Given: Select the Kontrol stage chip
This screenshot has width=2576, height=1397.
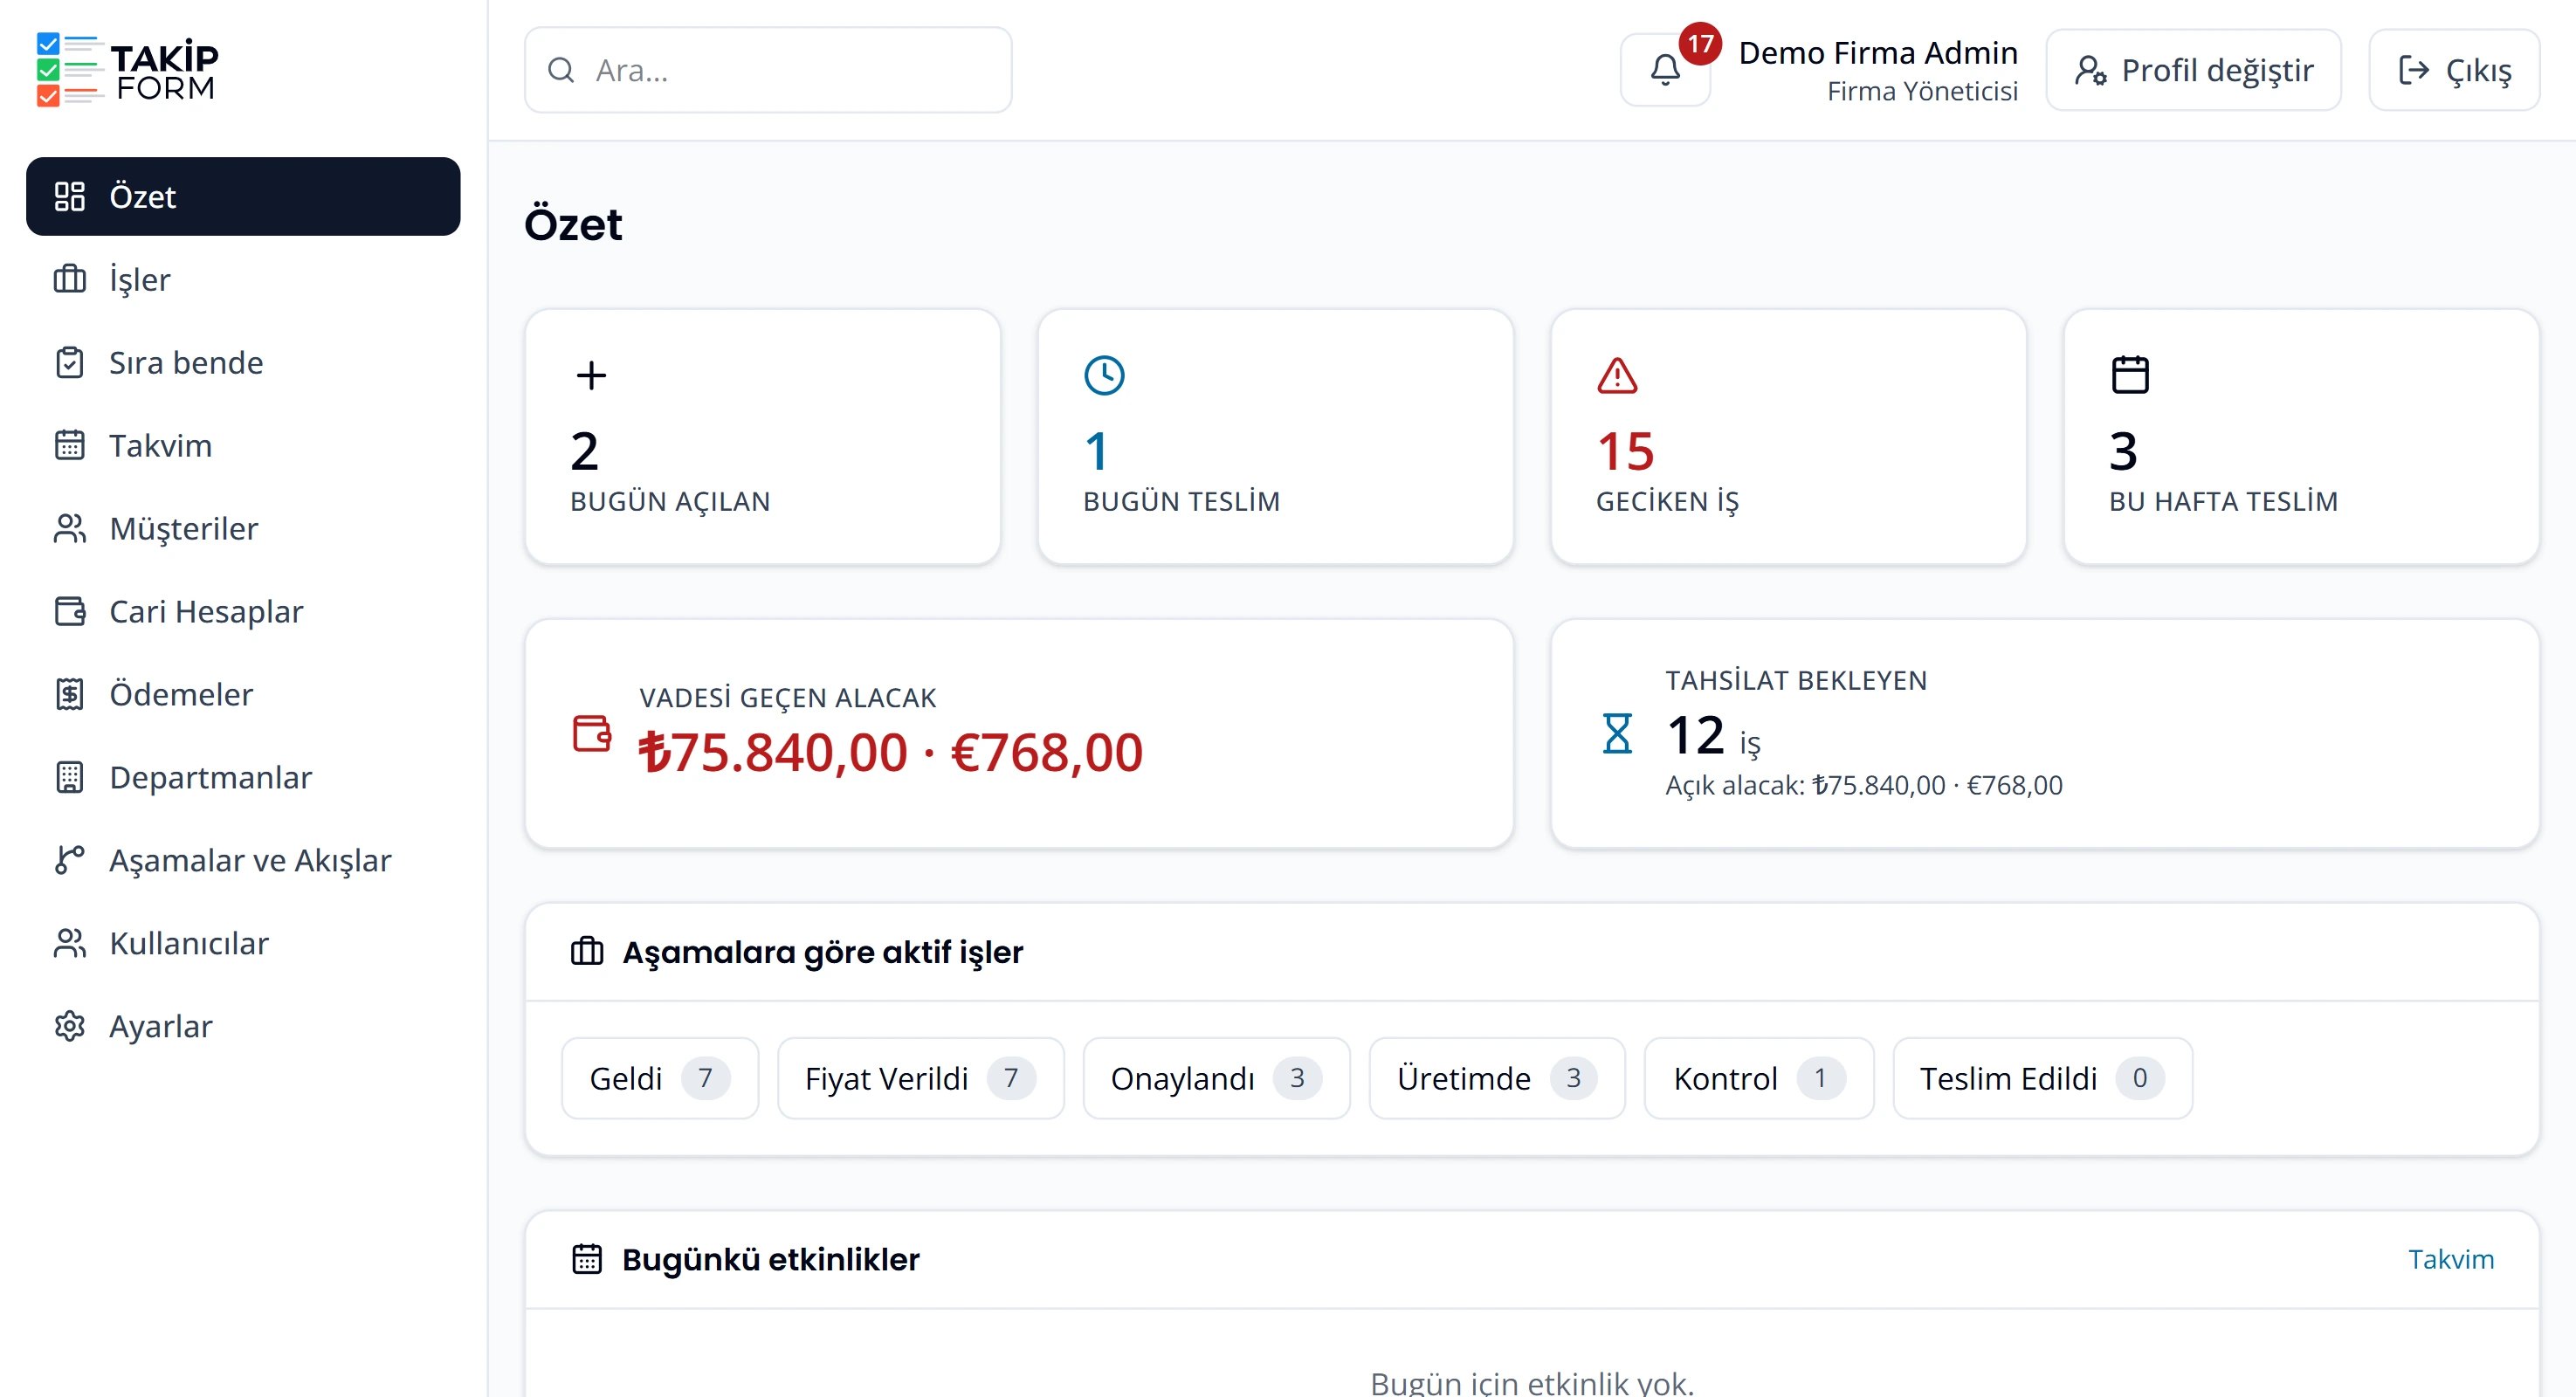Looking at the screenshot, I should 1759,1078.
